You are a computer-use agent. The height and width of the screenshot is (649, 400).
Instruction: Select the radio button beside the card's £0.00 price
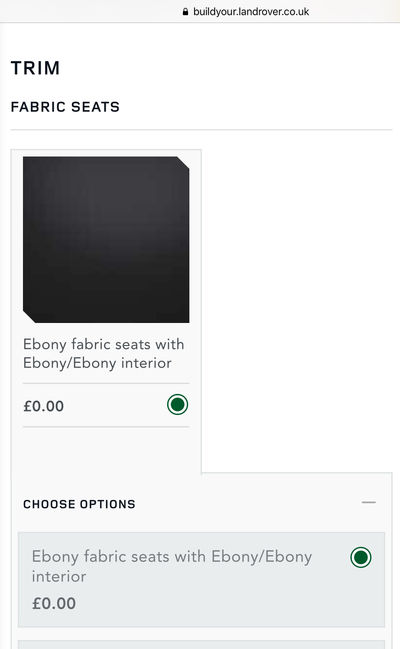coord(178,404)
